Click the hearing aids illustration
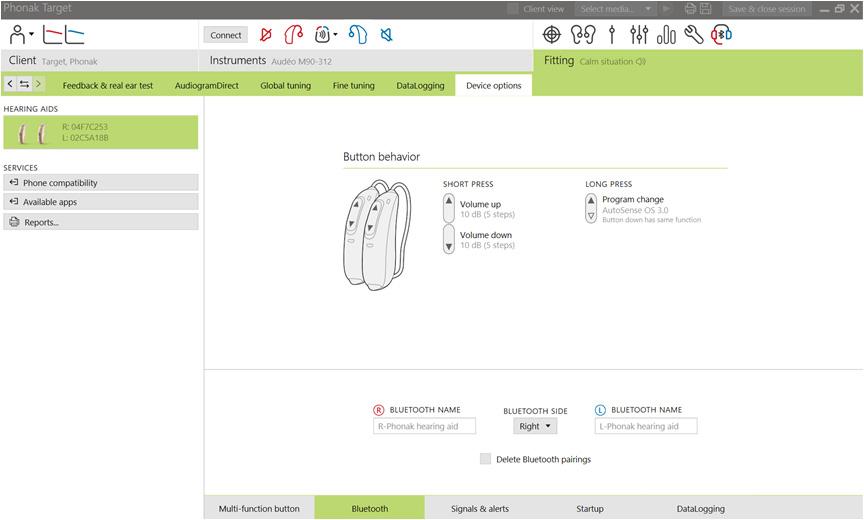 pos(376,235)
